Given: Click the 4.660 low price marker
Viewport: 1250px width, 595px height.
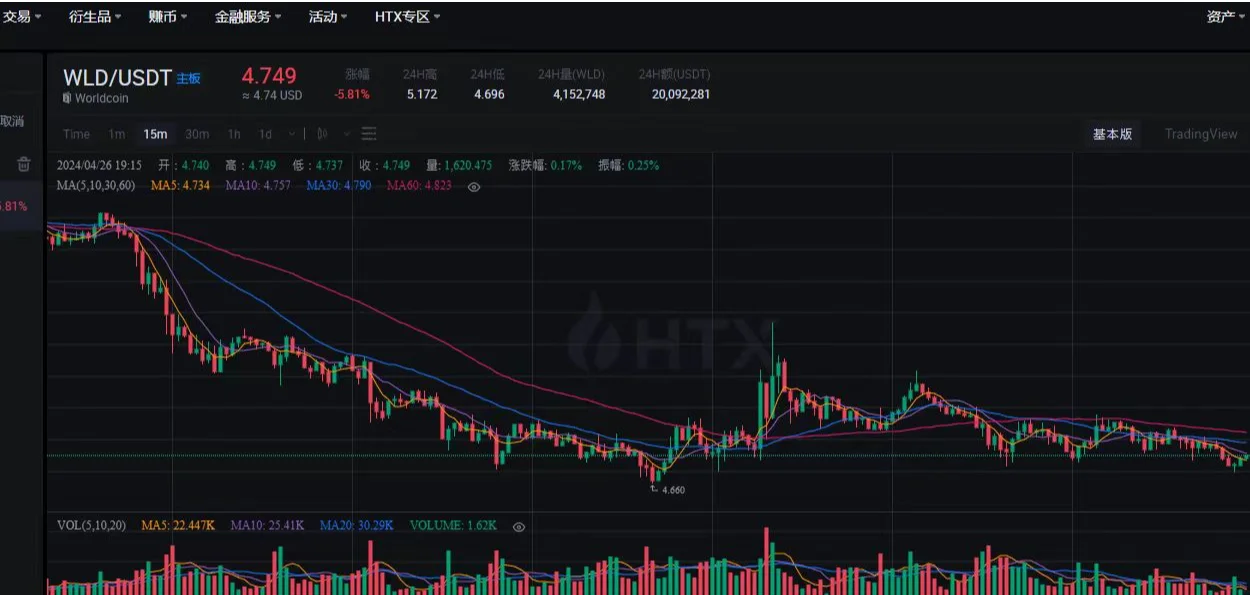Looking at the screenshot, I should (673, 490).
